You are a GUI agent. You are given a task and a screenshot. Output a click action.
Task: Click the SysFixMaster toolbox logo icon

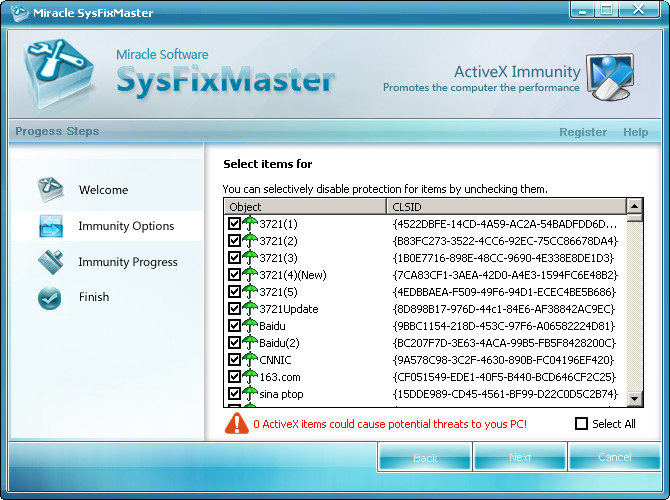(x=58, y=73)
